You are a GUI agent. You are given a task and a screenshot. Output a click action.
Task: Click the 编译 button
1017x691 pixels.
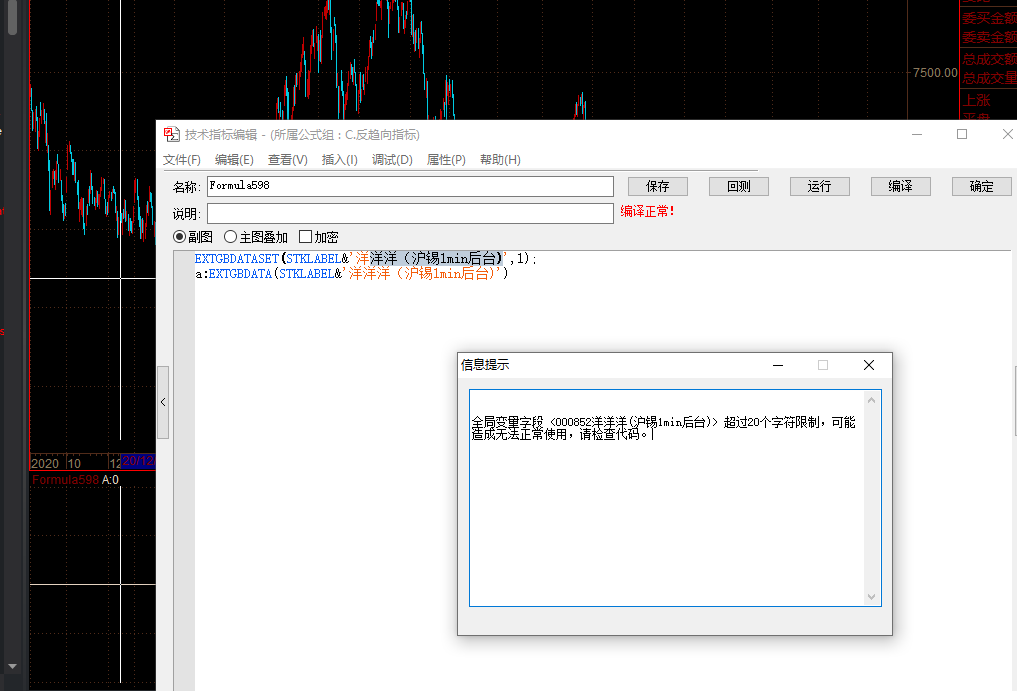pyautogui.click(x=901, y=186)
